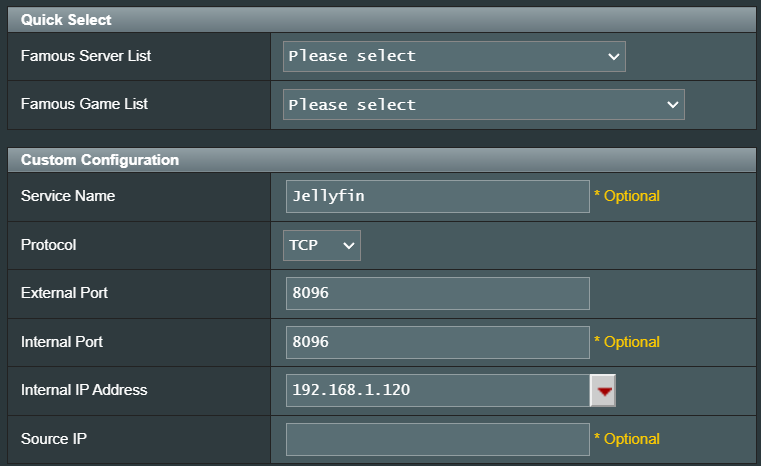The height and width of the screenshot is (466, 761).
Task: Focus the Internal Port input field
Action: (437, 342)
